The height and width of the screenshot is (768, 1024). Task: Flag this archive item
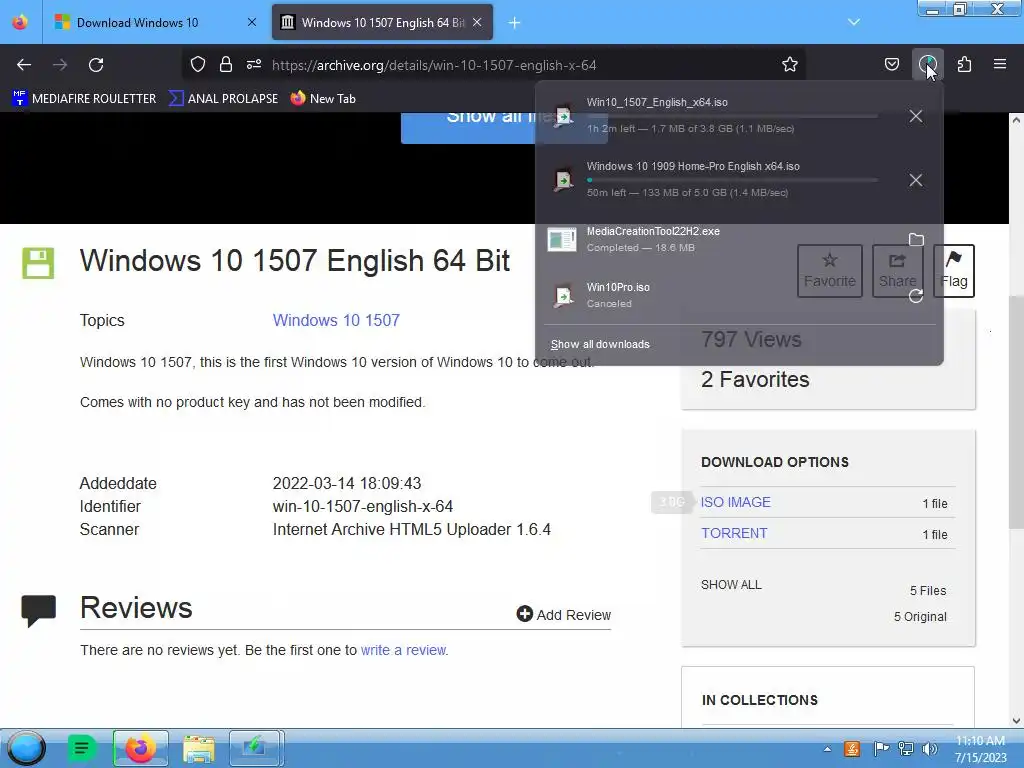953,270
